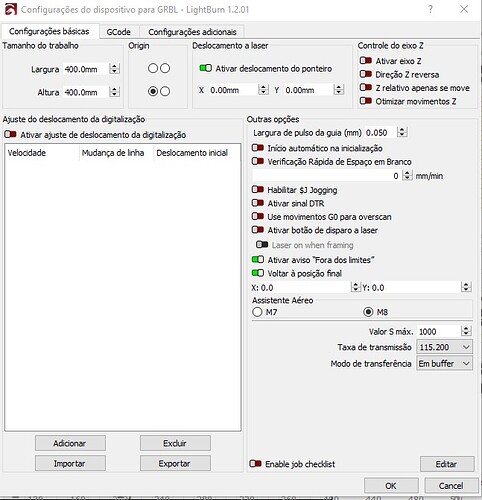The width and height of the screenshot is (482, 500).
Task: Toggle Direção Z reversa switch
Action: 366,74
